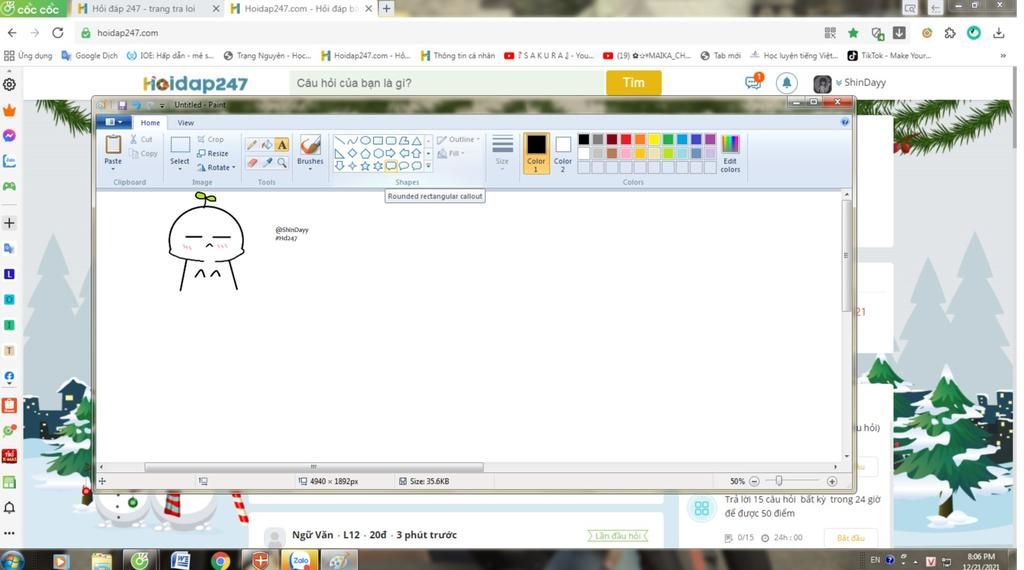1024x570 pixels.
Task: Pick the red color swatch in palette
Action: [x=626, y=139]
